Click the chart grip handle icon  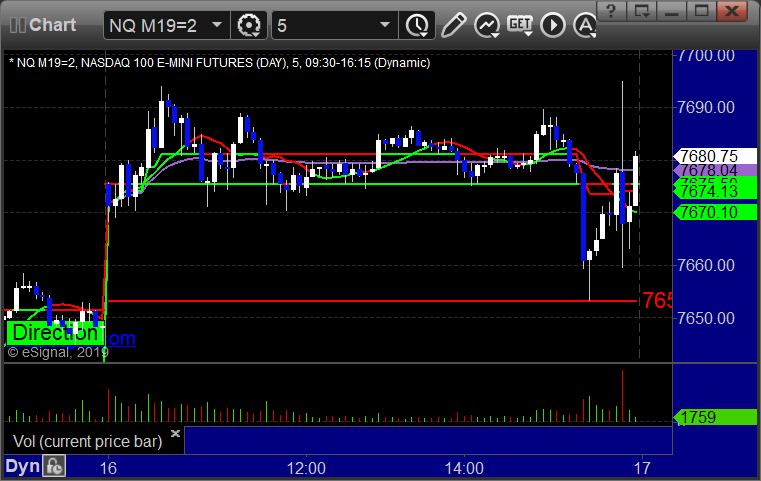coord(17,25)
